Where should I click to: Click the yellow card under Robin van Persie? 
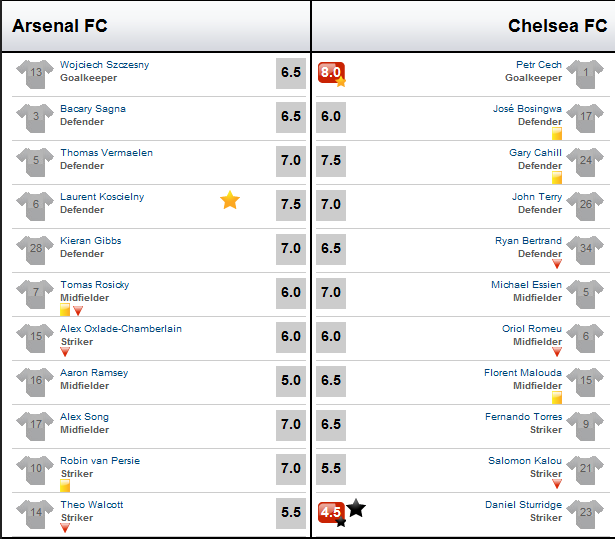pos(65,486)
